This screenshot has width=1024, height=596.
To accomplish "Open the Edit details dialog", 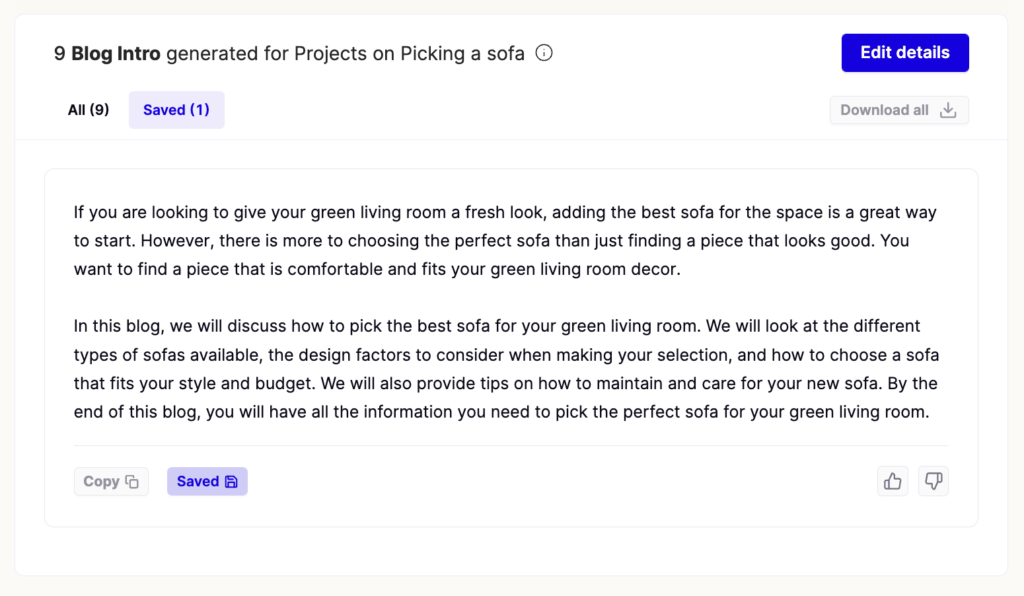I will click(x=904, y=53).
